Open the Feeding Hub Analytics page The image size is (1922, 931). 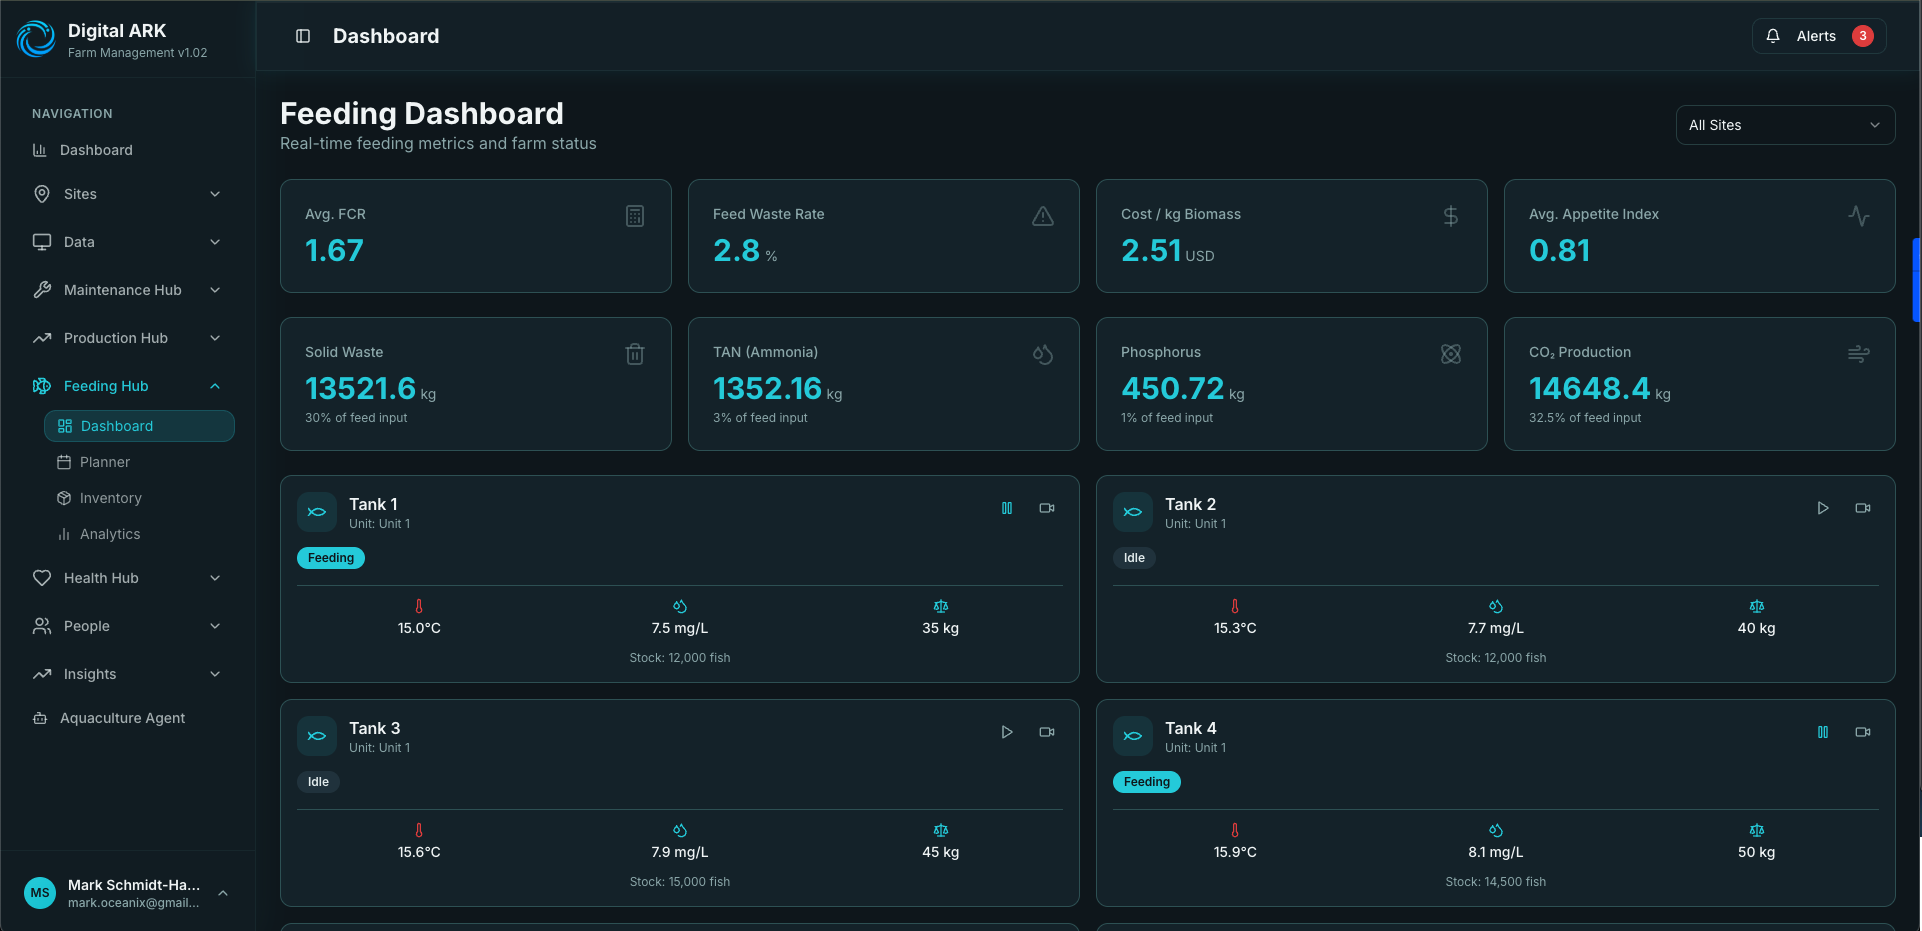pyautogui.click(x=139, y=534)
